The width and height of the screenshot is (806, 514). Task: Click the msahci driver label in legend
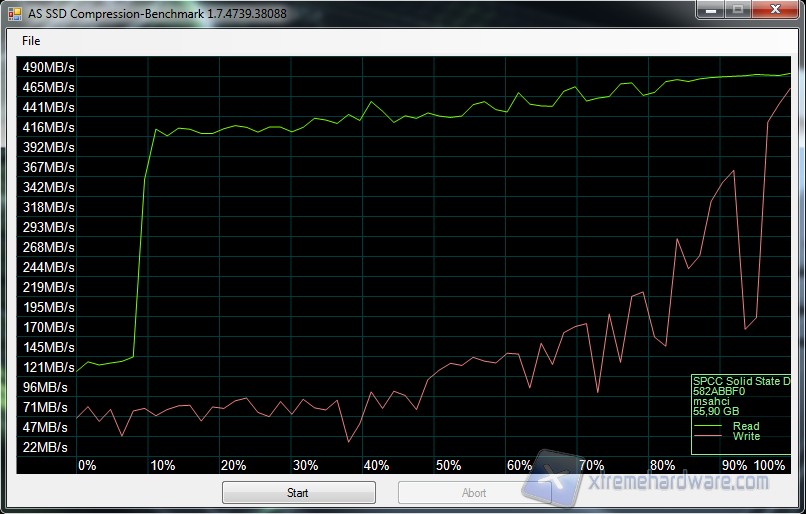[711, 401]
